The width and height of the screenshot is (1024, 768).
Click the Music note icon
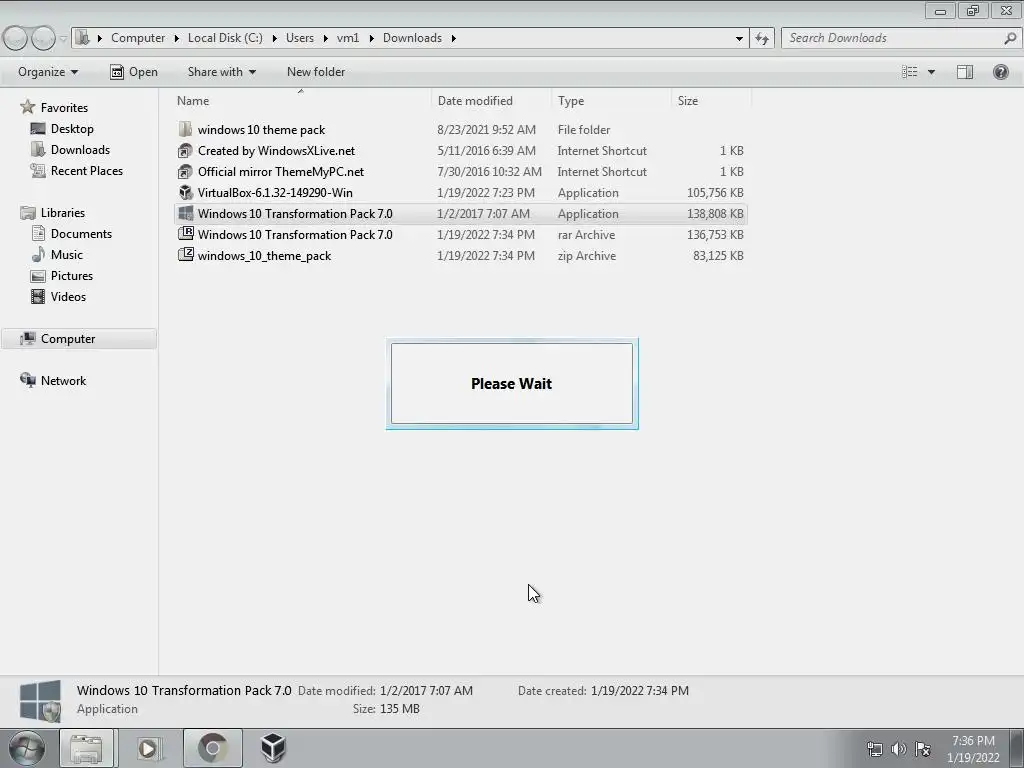click(38, 255)
